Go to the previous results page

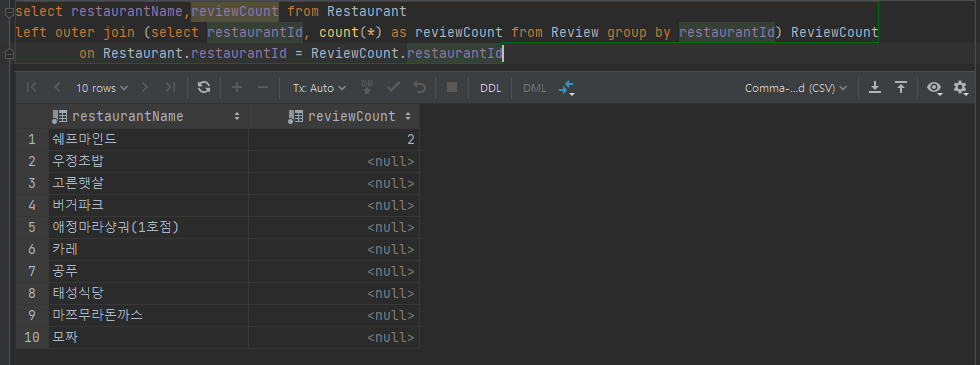click(x=57, y=88)
